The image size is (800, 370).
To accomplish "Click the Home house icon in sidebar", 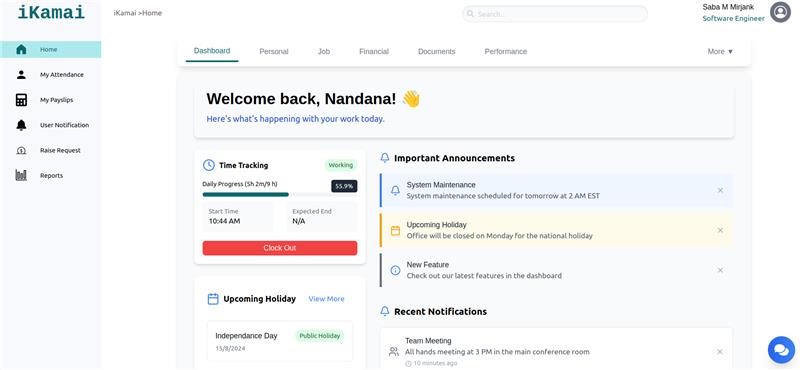I will coord(21,50).
